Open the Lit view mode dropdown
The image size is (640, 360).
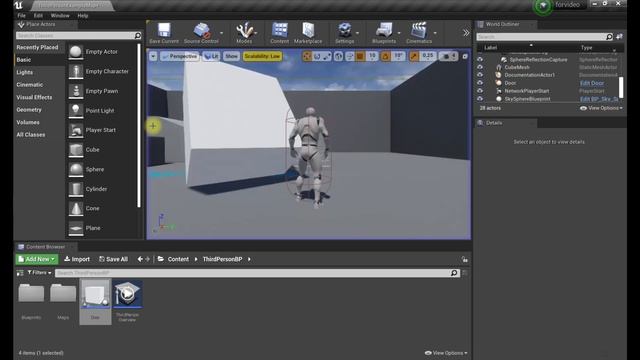[211, 56]
